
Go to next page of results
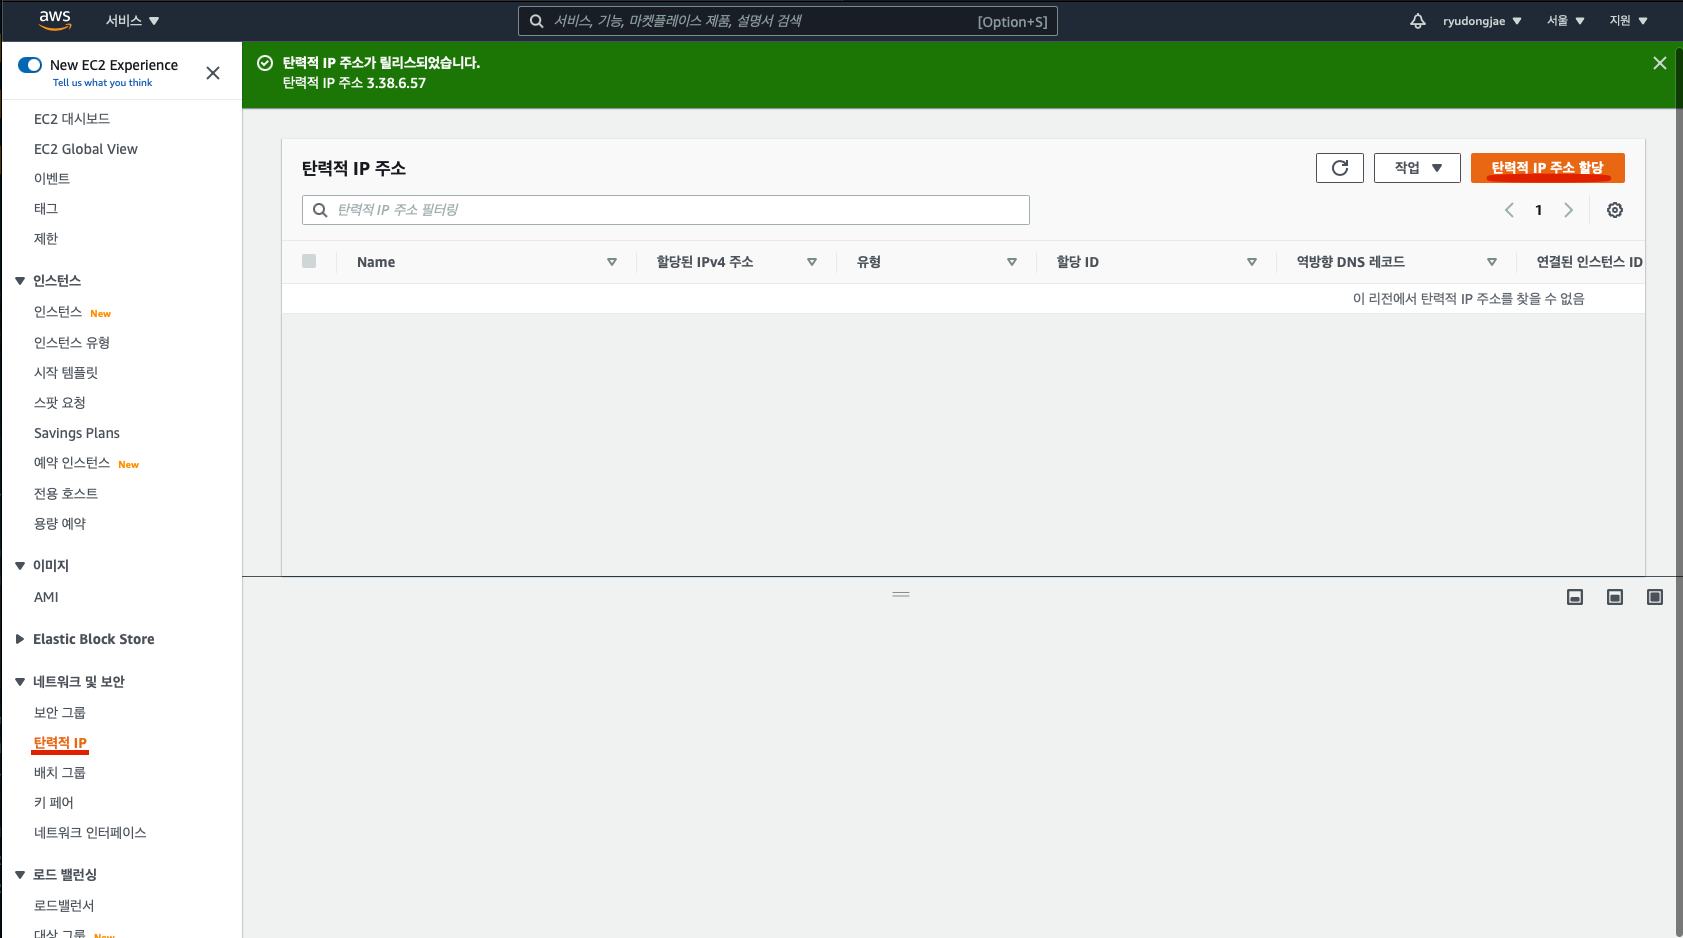point(1569,210)
